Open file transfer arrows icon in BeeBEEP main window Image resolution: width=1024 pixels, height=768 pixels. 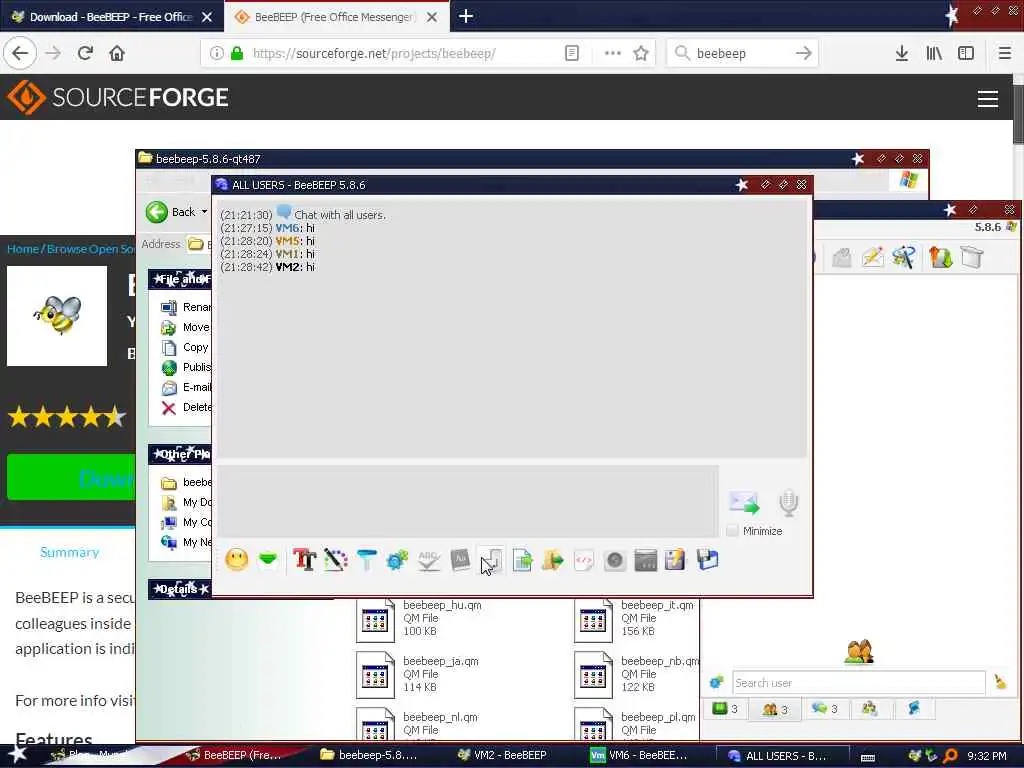940,257
